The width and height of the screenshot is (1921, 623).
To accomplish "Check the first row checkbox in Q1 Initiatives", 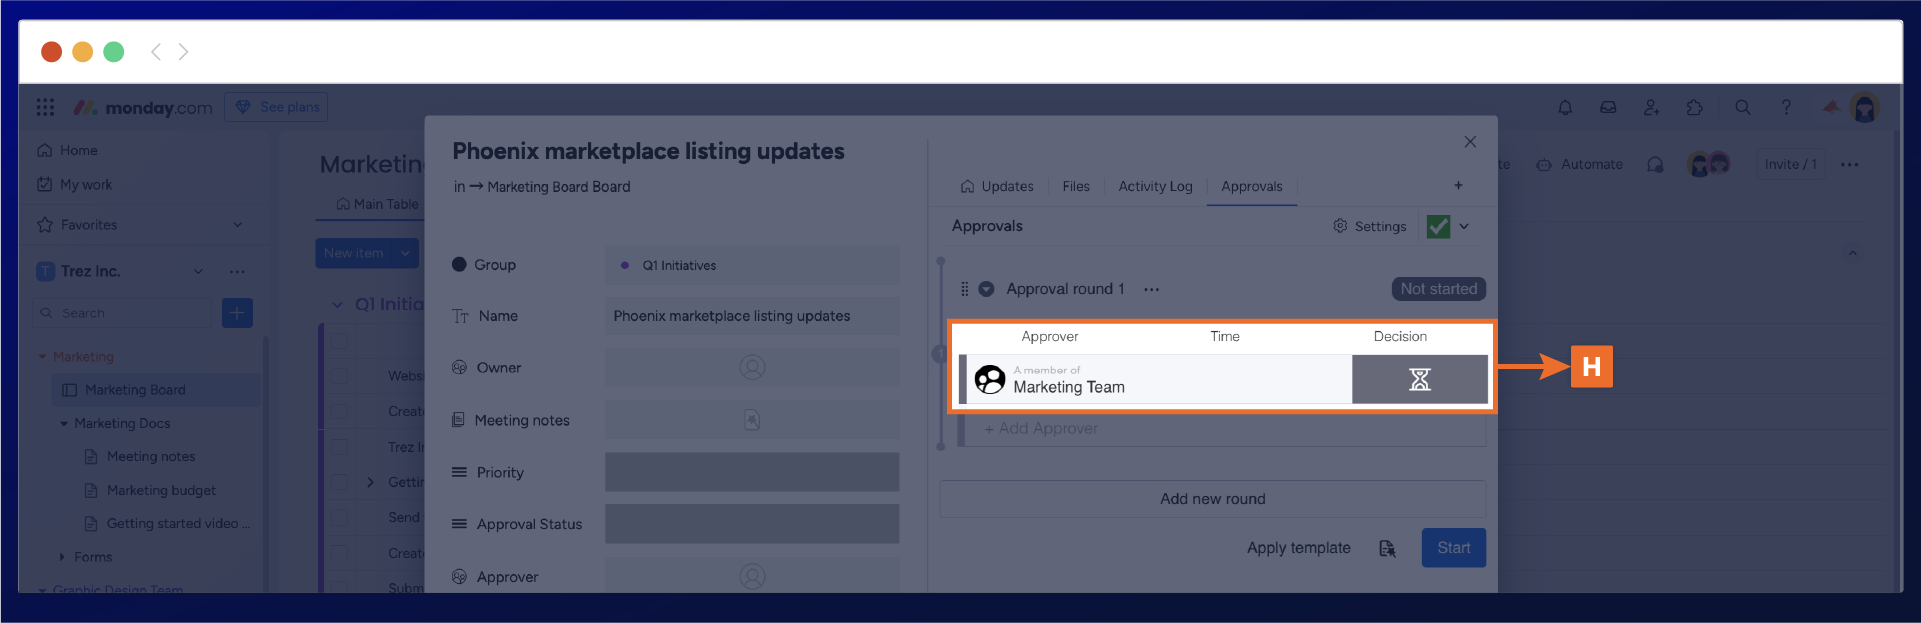I will coord(340,341).
